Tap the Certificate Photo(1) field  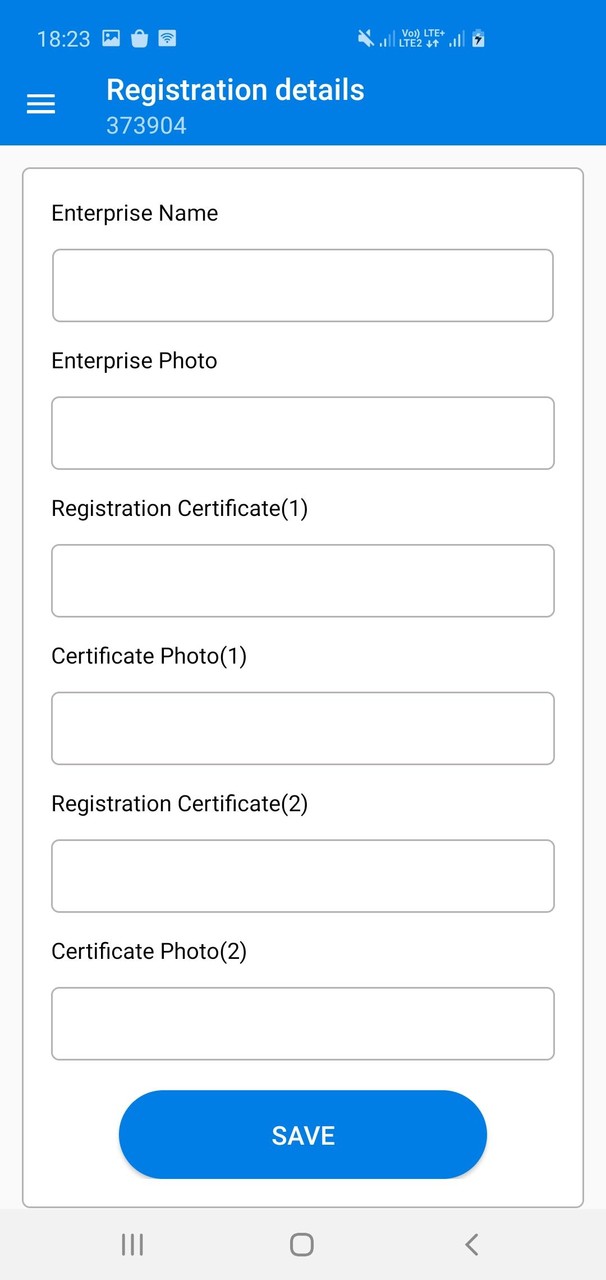303,728
